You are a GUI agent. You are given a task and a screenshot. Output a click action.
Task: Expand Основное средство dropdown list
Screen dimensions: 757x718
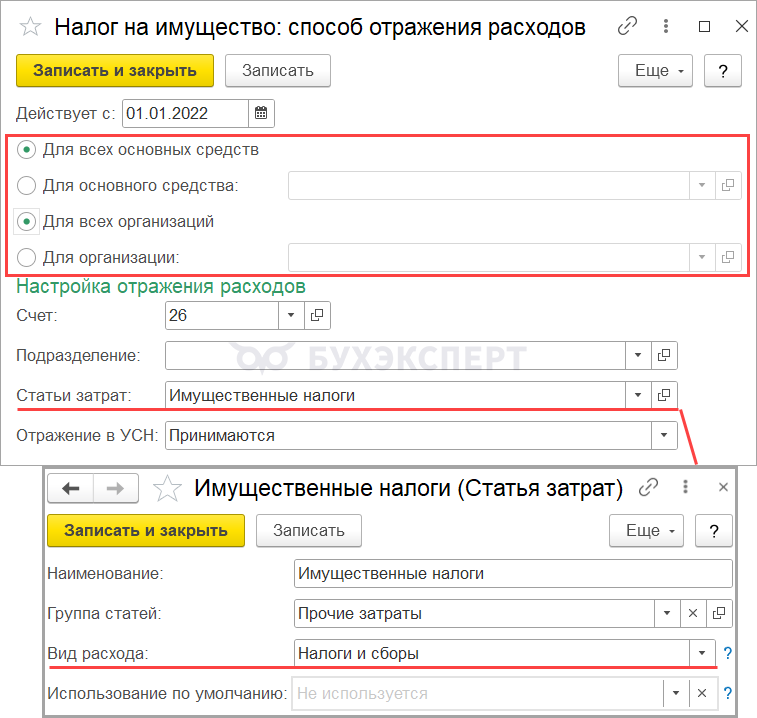(702, 185)
